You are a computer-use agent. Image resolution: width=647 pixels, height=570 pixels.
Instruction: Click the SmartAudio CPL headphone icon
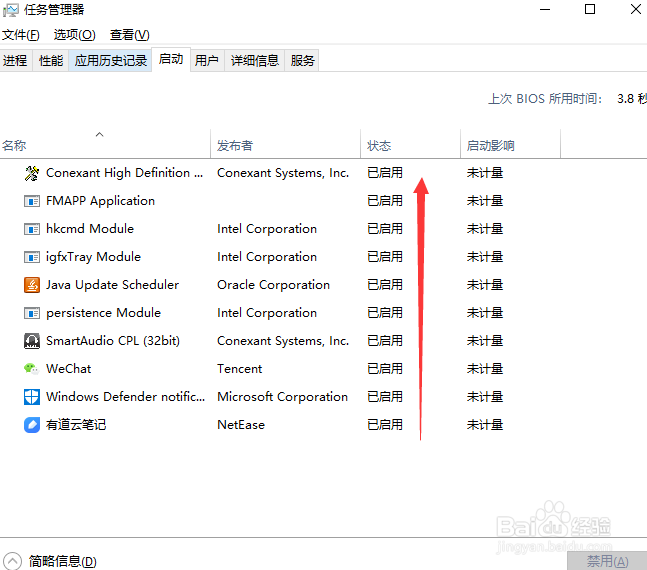coord(32,341)
